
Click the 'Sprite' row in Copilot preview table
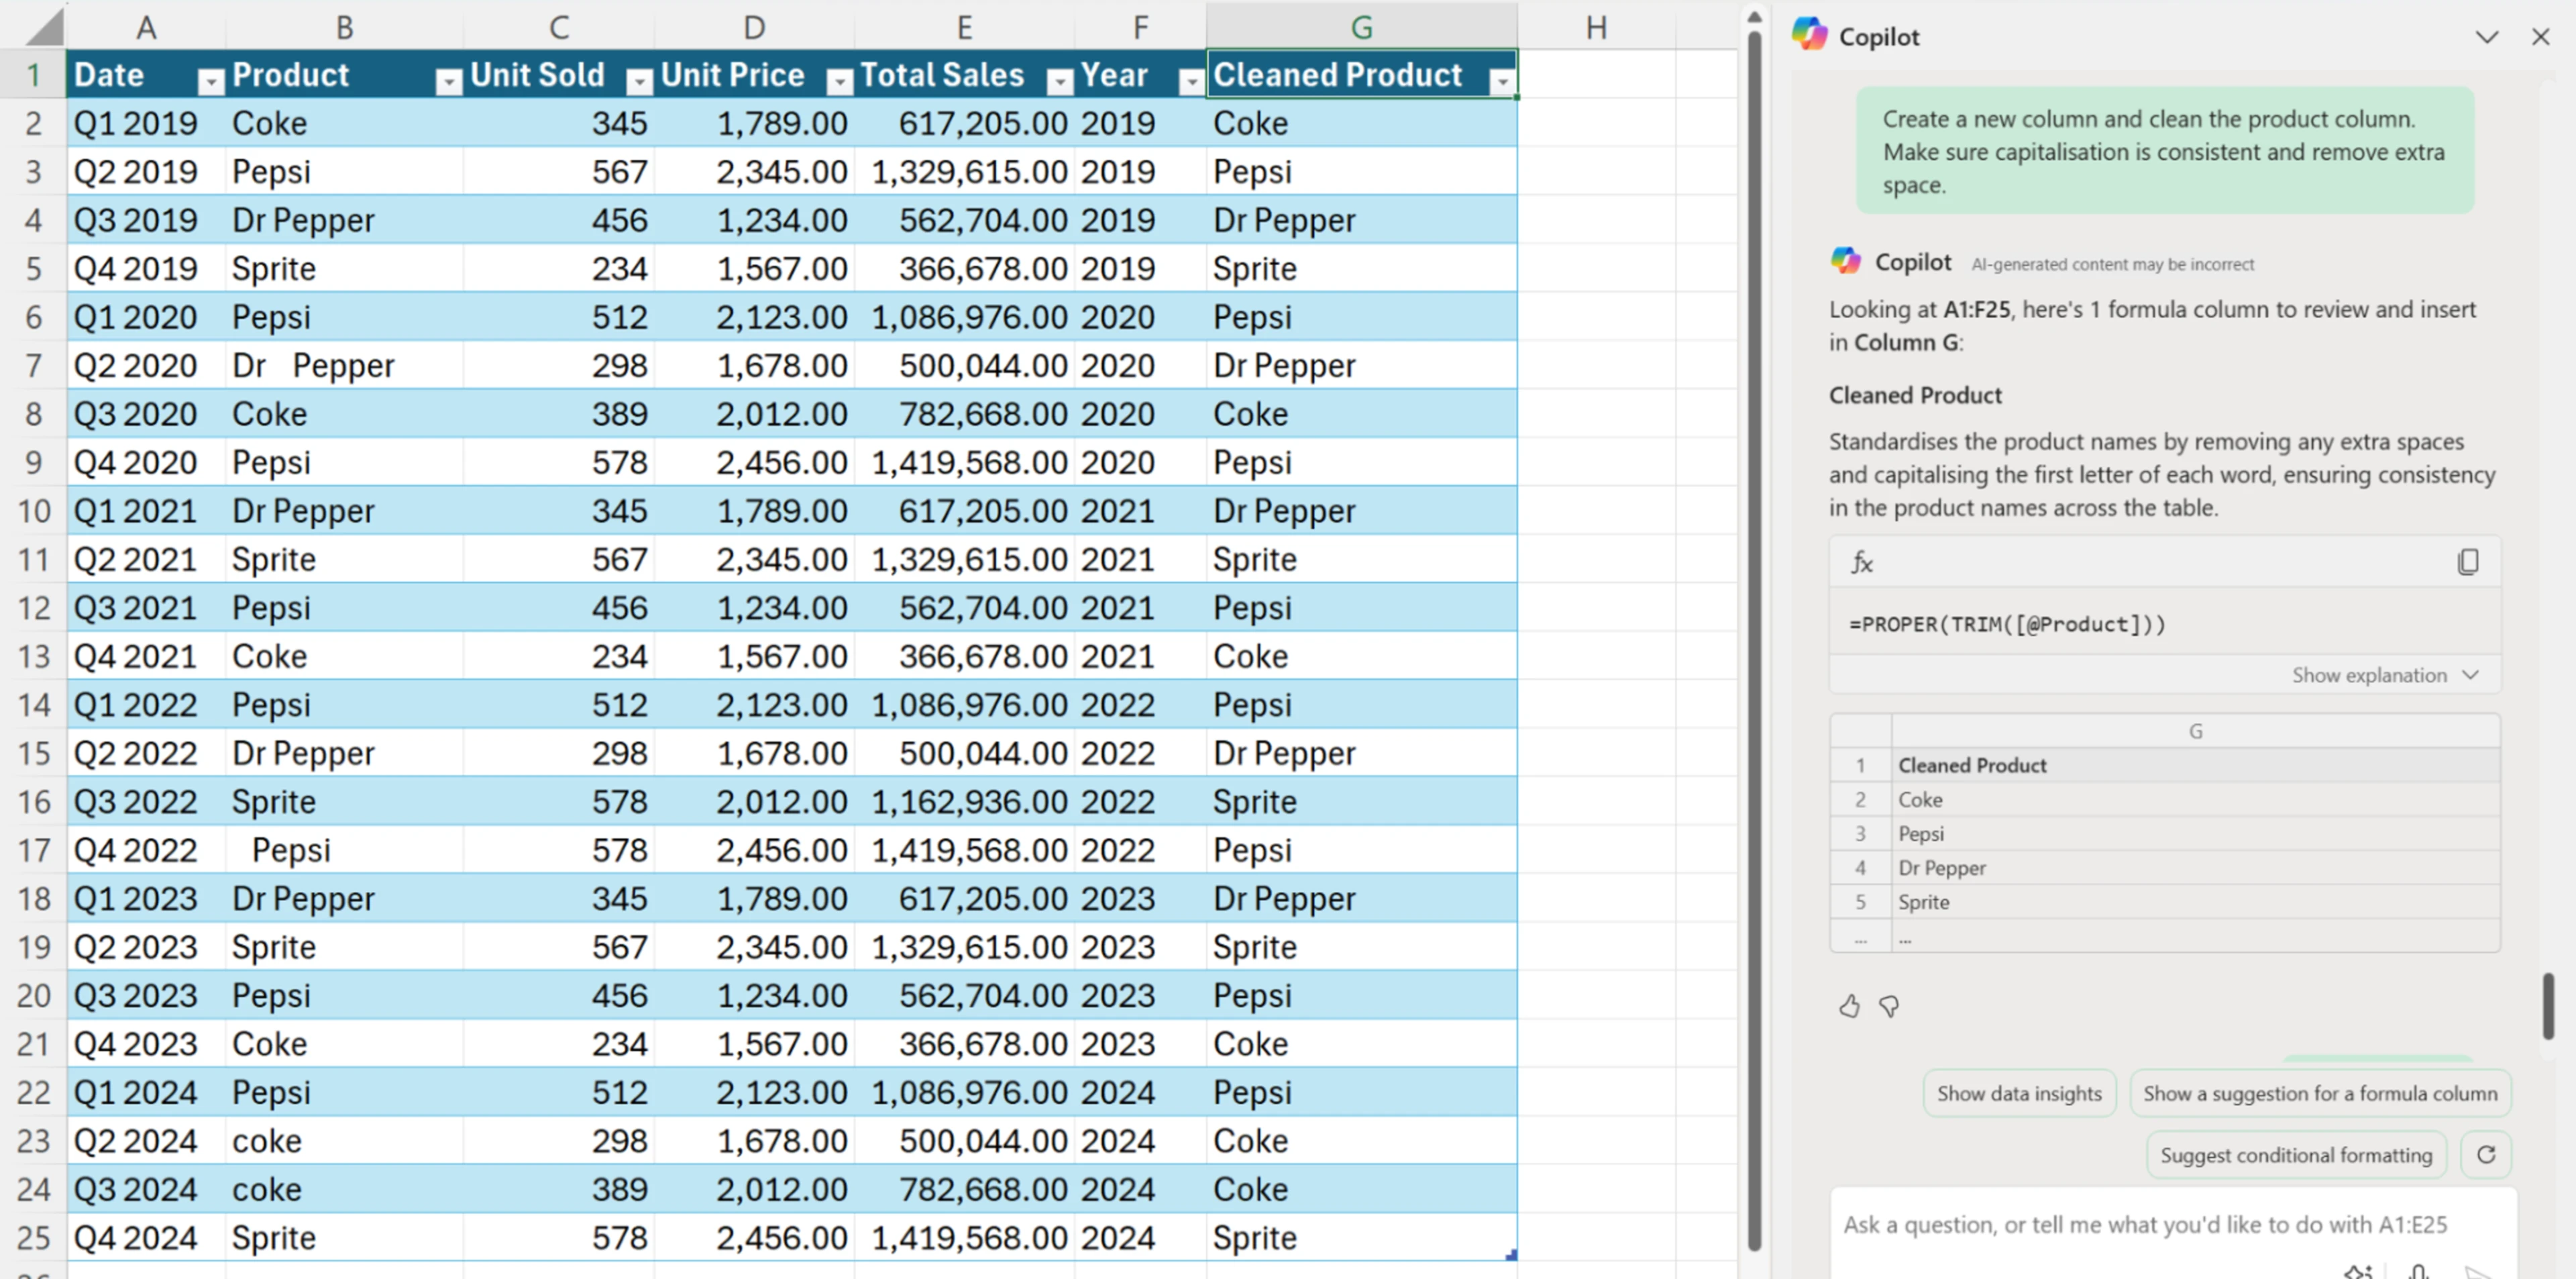[x=2165, y=902]
